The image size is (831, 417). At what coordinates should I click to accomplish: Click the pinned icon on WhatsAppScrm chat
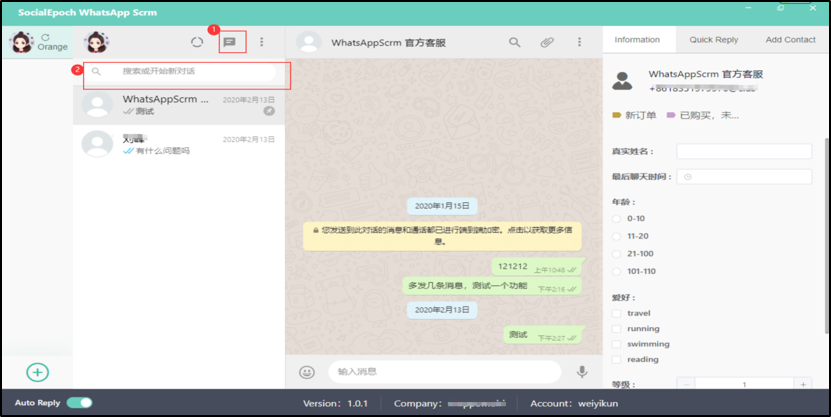[x=269, y=111]
